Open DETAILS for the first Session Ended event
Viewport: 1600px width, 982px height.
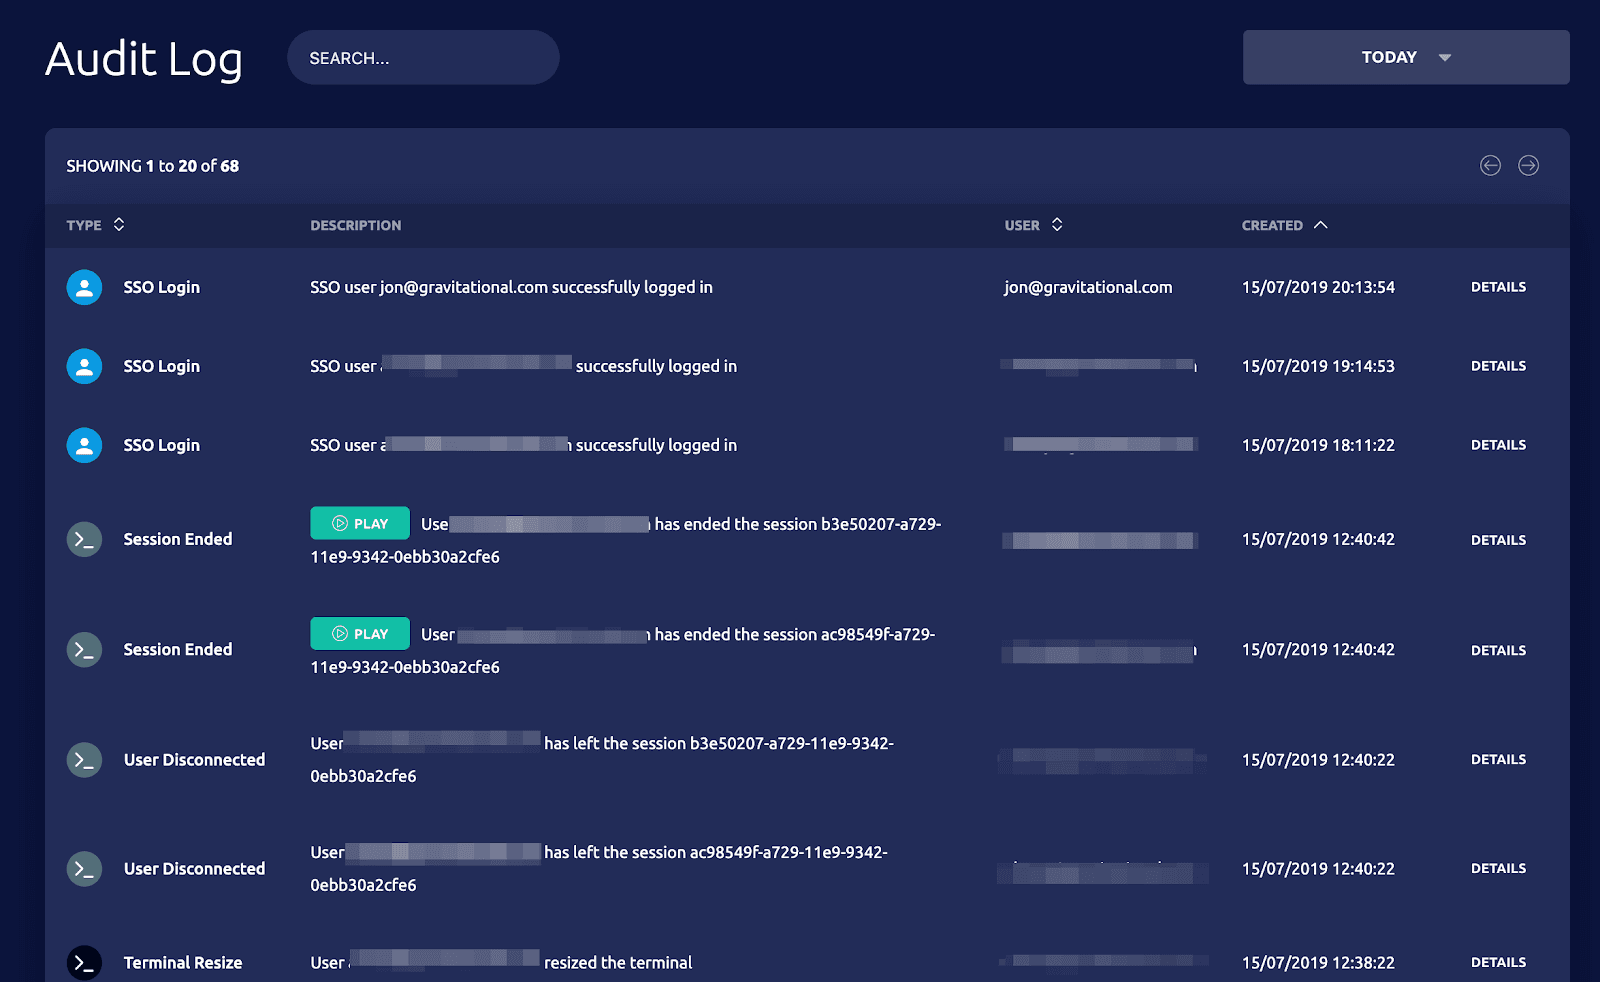pos(1498,539)
